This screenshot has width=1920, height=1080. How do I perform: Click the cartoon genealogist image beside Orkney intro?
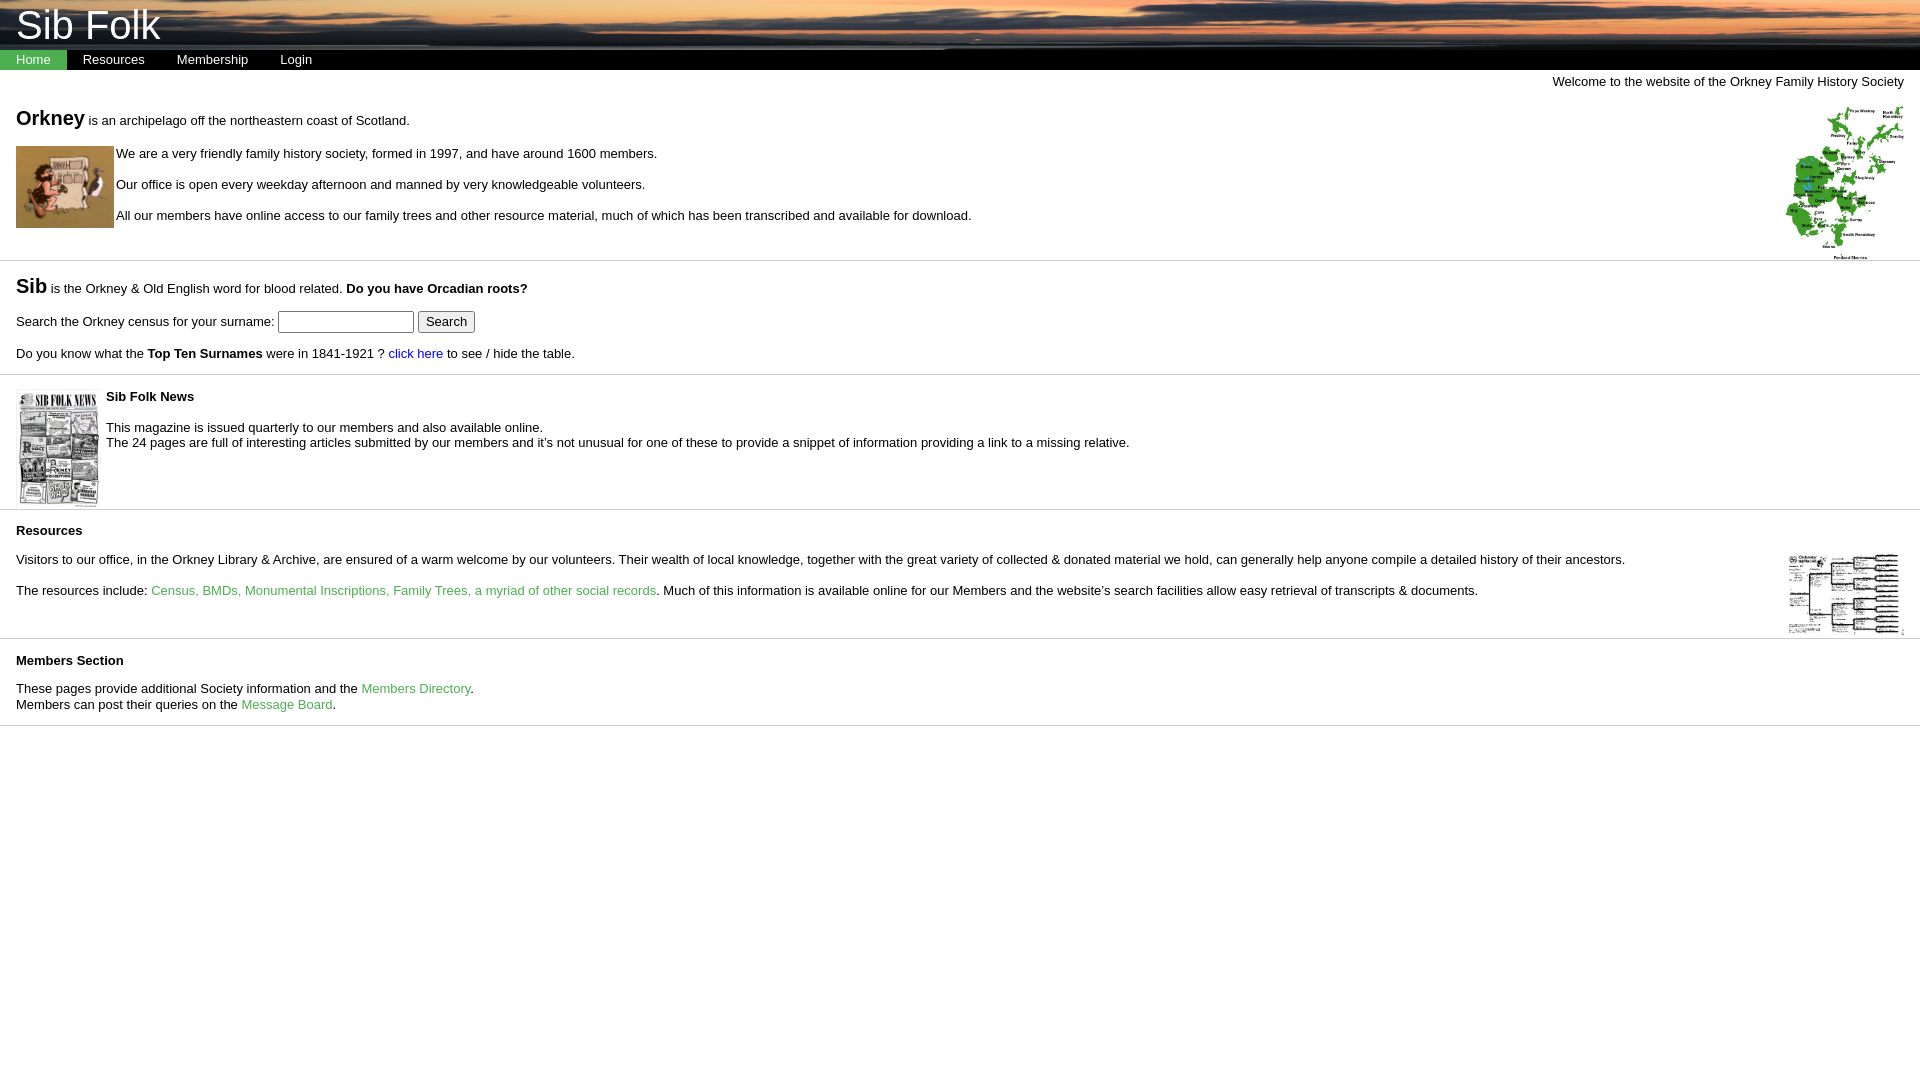(65, 187)
